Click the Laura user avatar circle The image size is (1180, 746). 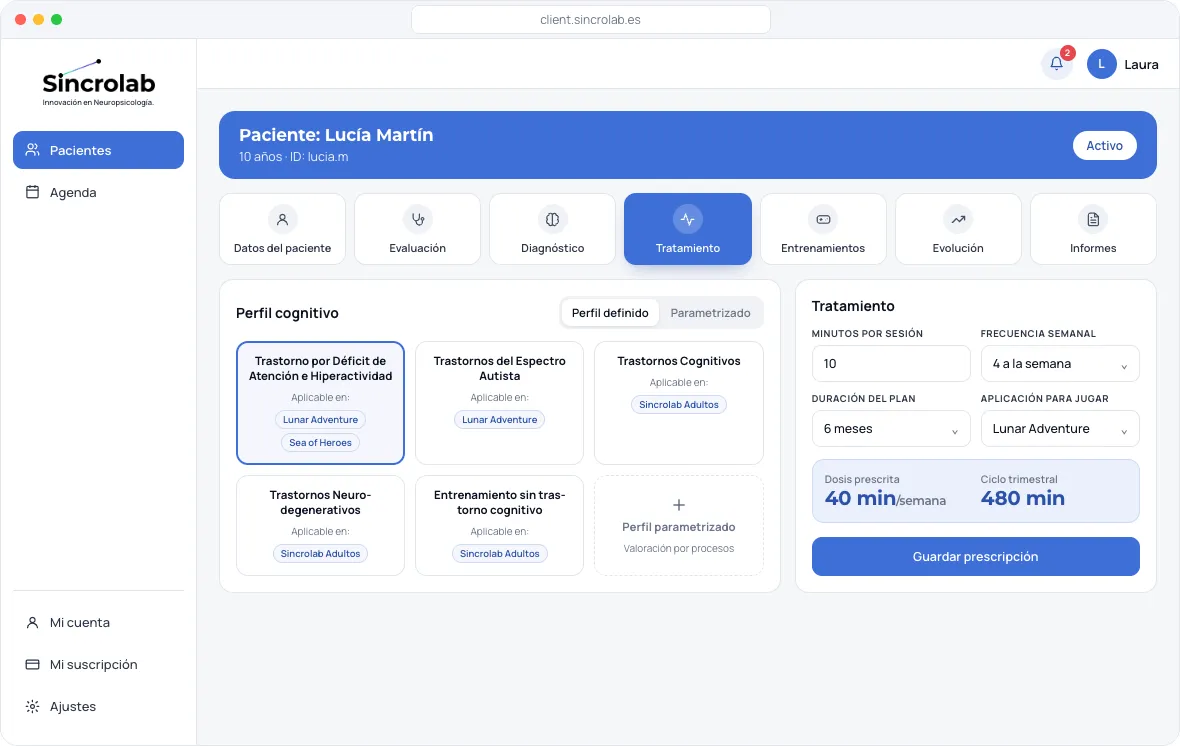[1101, 64]
